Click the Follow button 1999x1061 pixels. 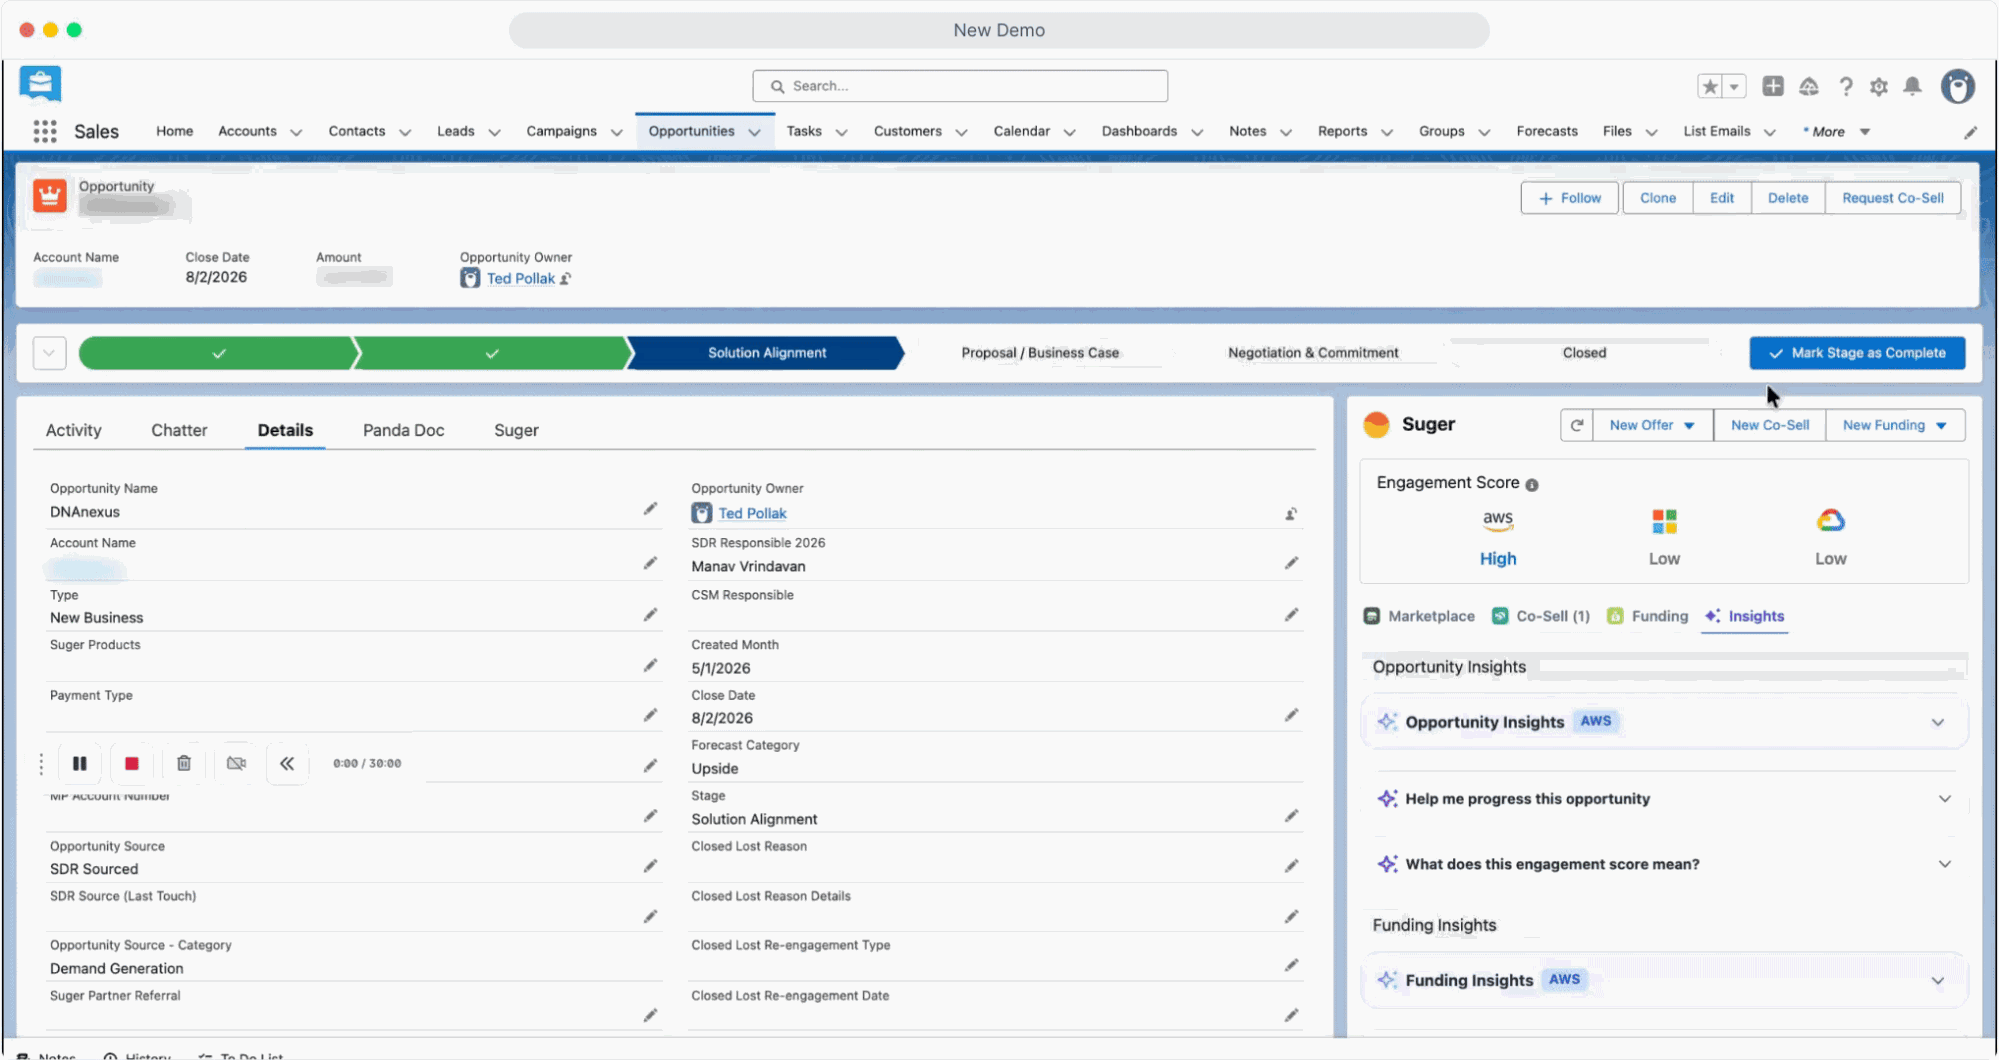(1569, 198)
